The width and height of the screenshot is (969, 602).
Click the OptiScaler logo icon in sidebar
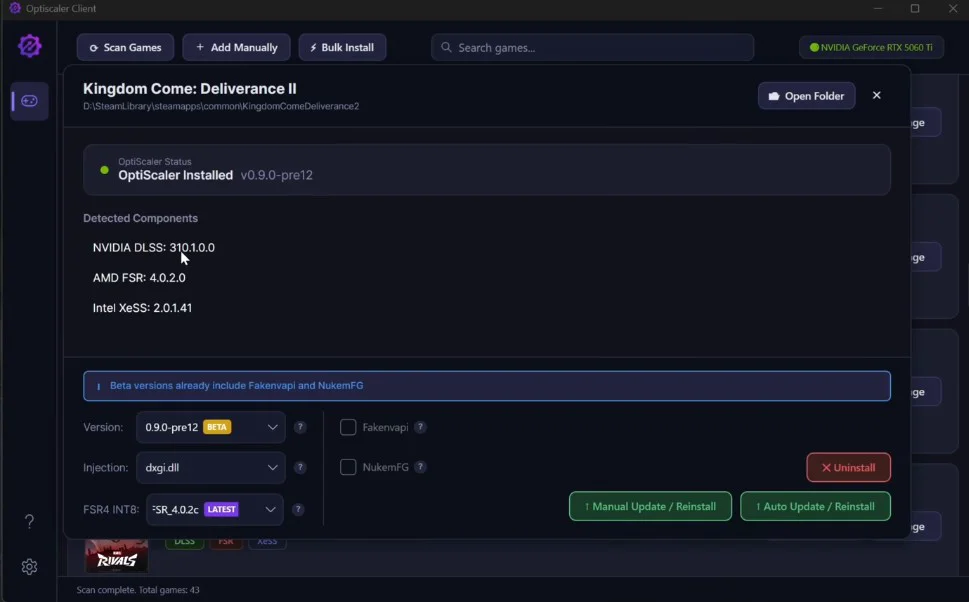30,46
